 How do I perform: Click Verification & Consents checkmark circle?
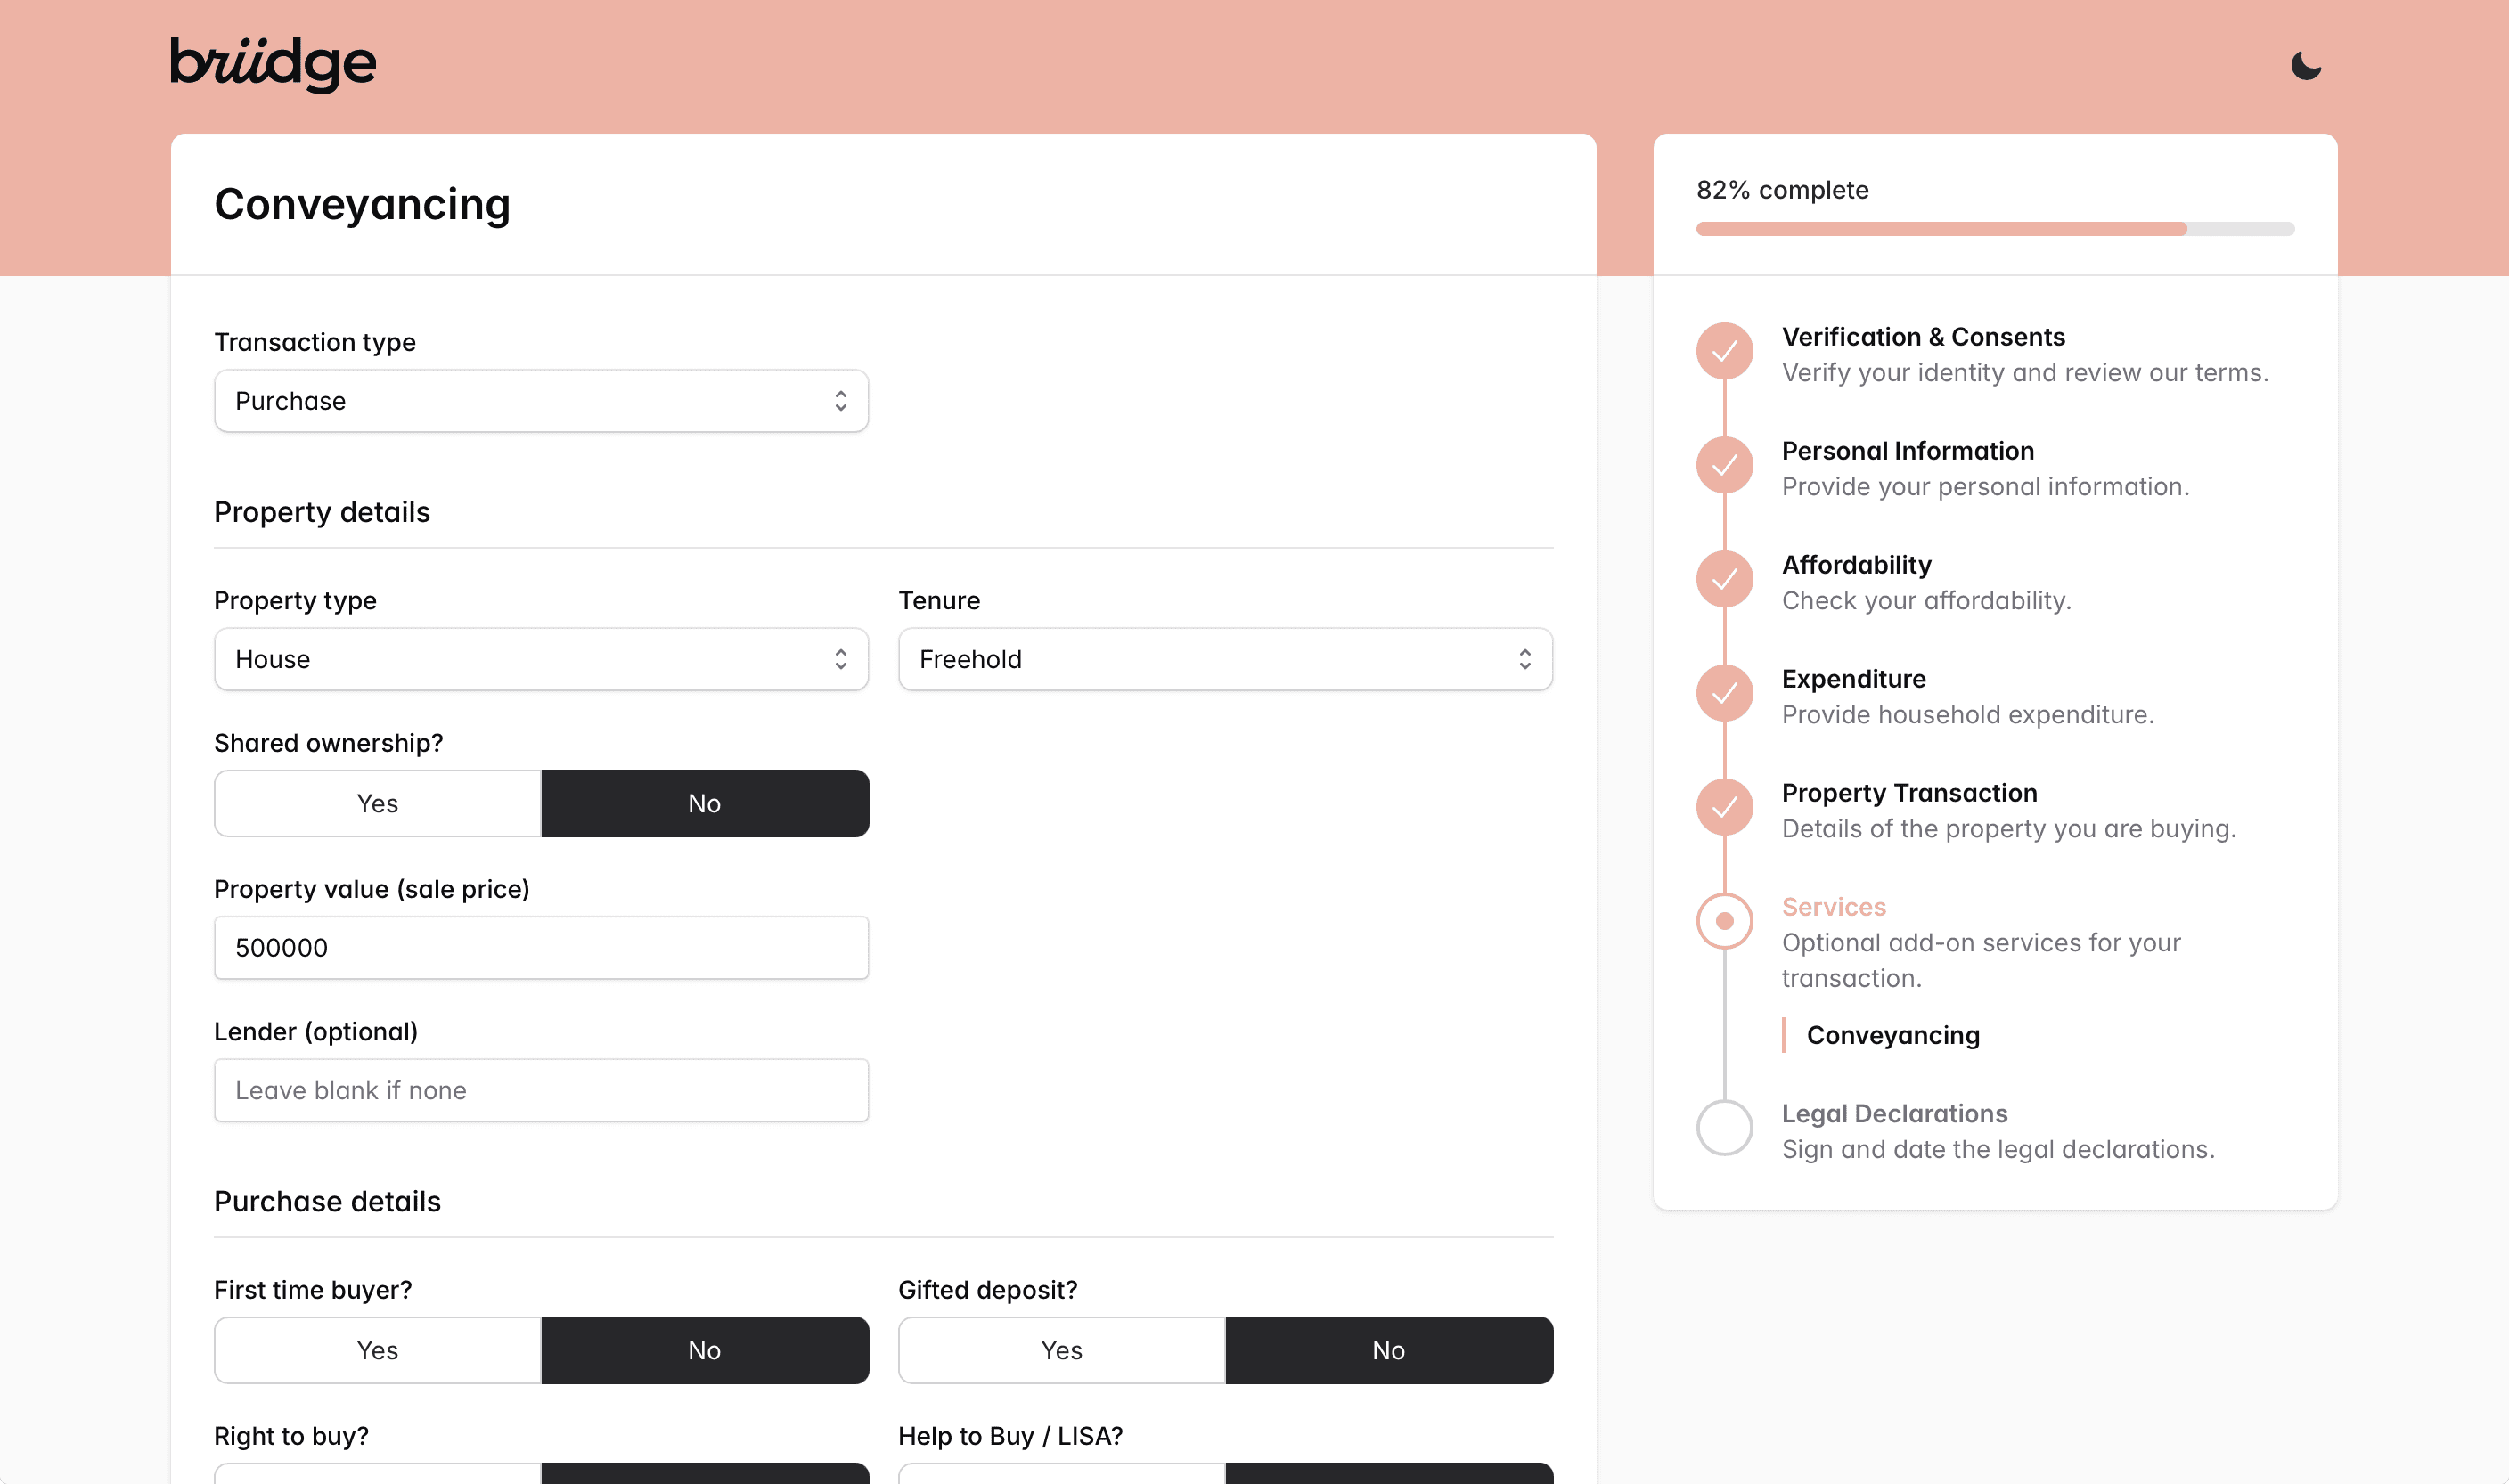click(x=1724, y=351)
